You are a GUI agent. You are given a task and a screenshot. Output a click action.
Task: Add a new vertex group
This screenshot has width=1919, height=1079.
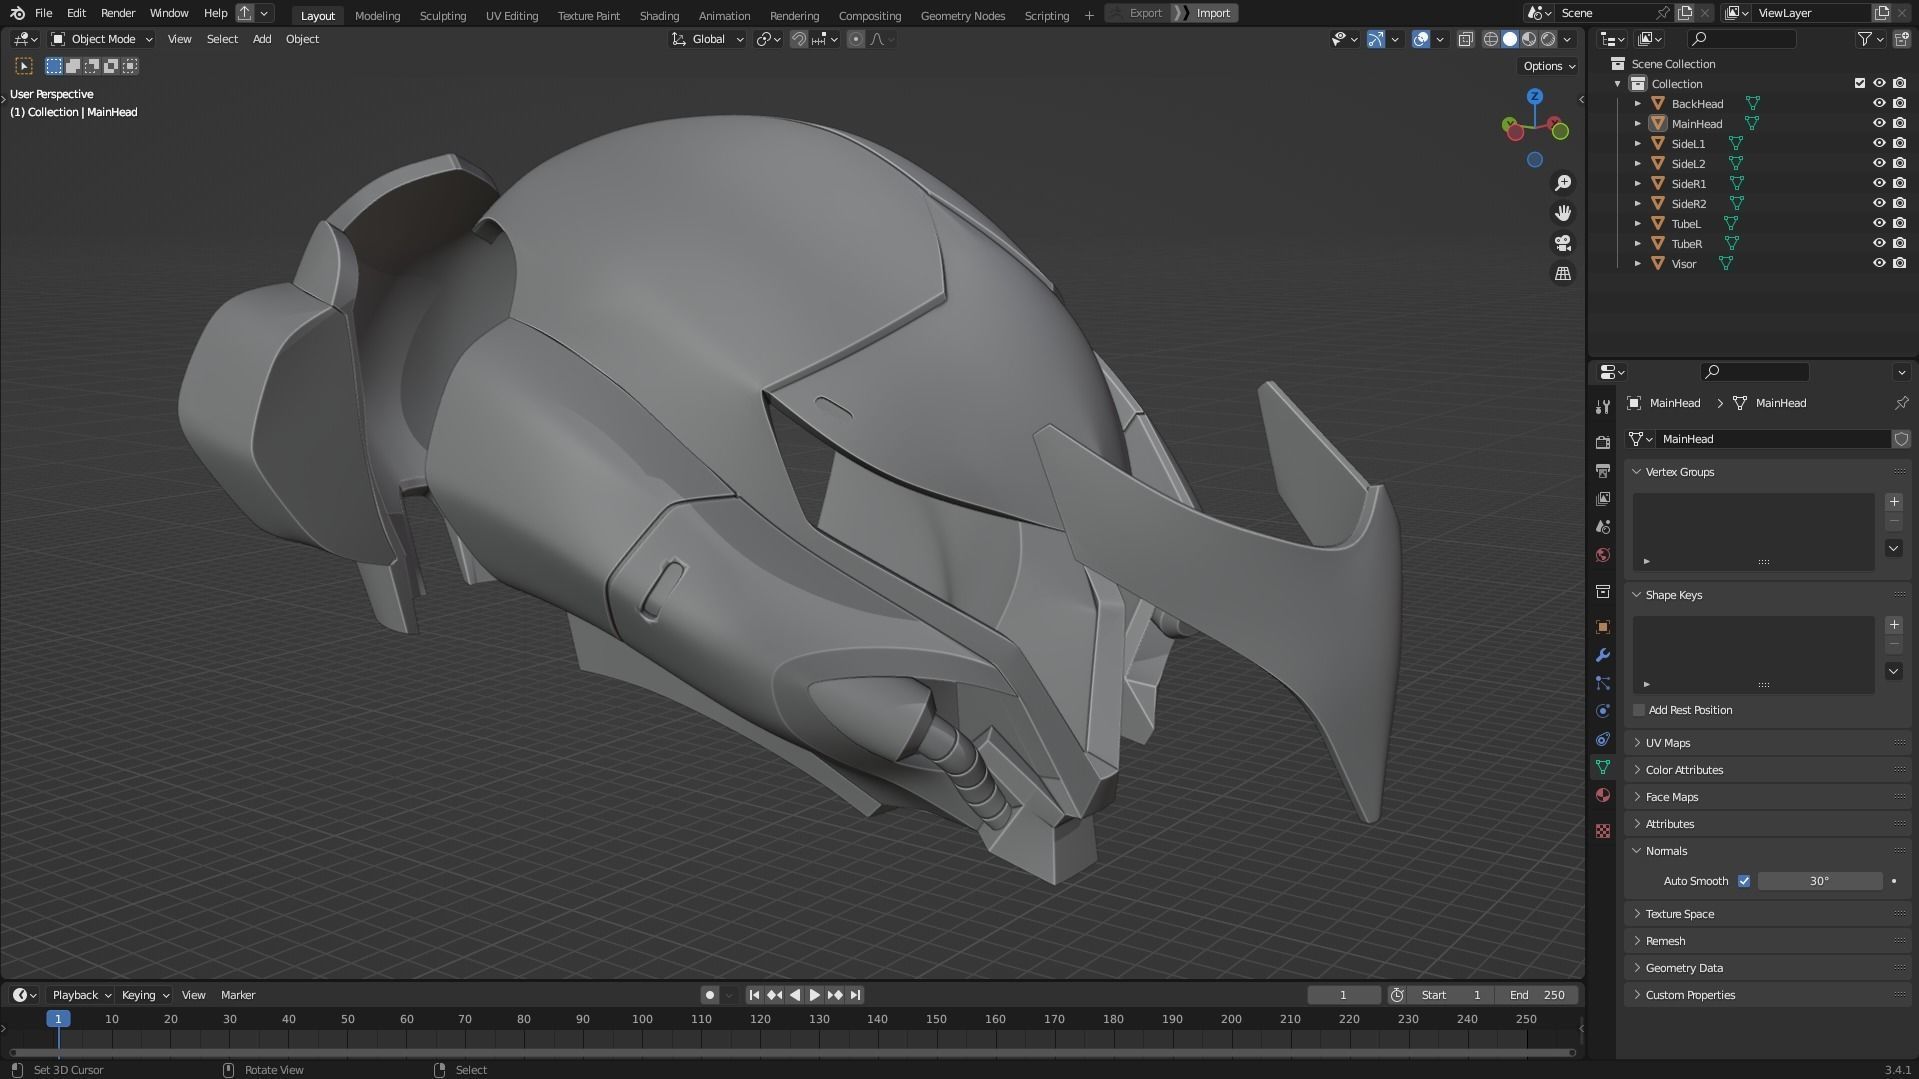(1894, 502)
